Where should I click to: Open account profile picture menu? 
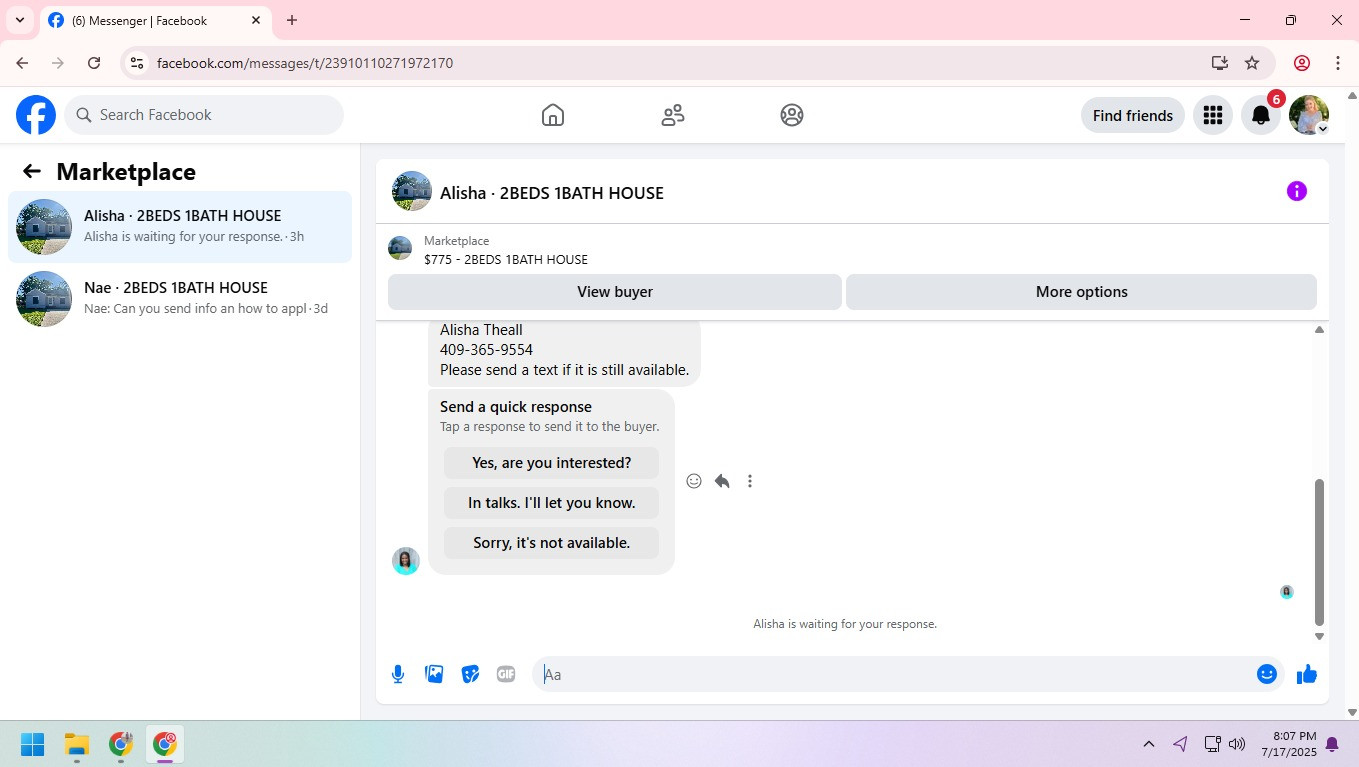(x=1309, y=115)
